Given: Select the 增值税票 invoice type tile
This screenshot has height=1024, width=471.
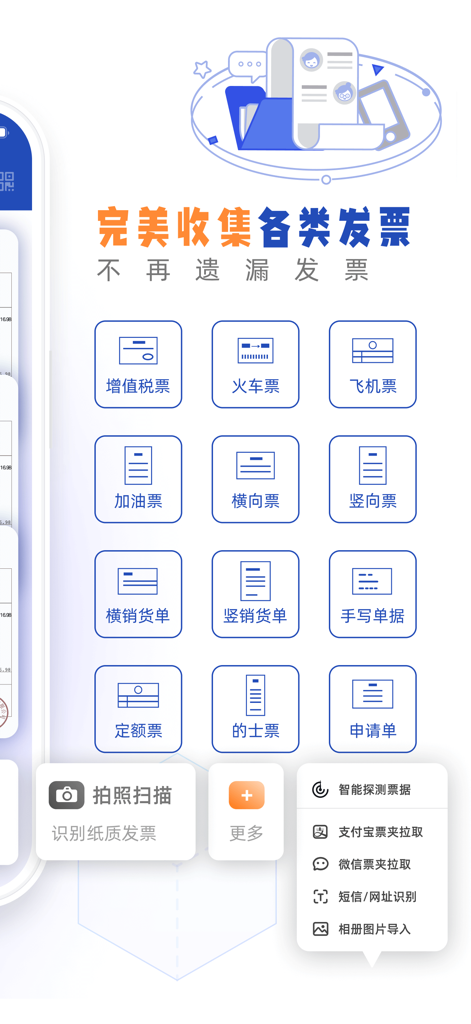Looking at the screenshot, I should [x=138, y=364].
